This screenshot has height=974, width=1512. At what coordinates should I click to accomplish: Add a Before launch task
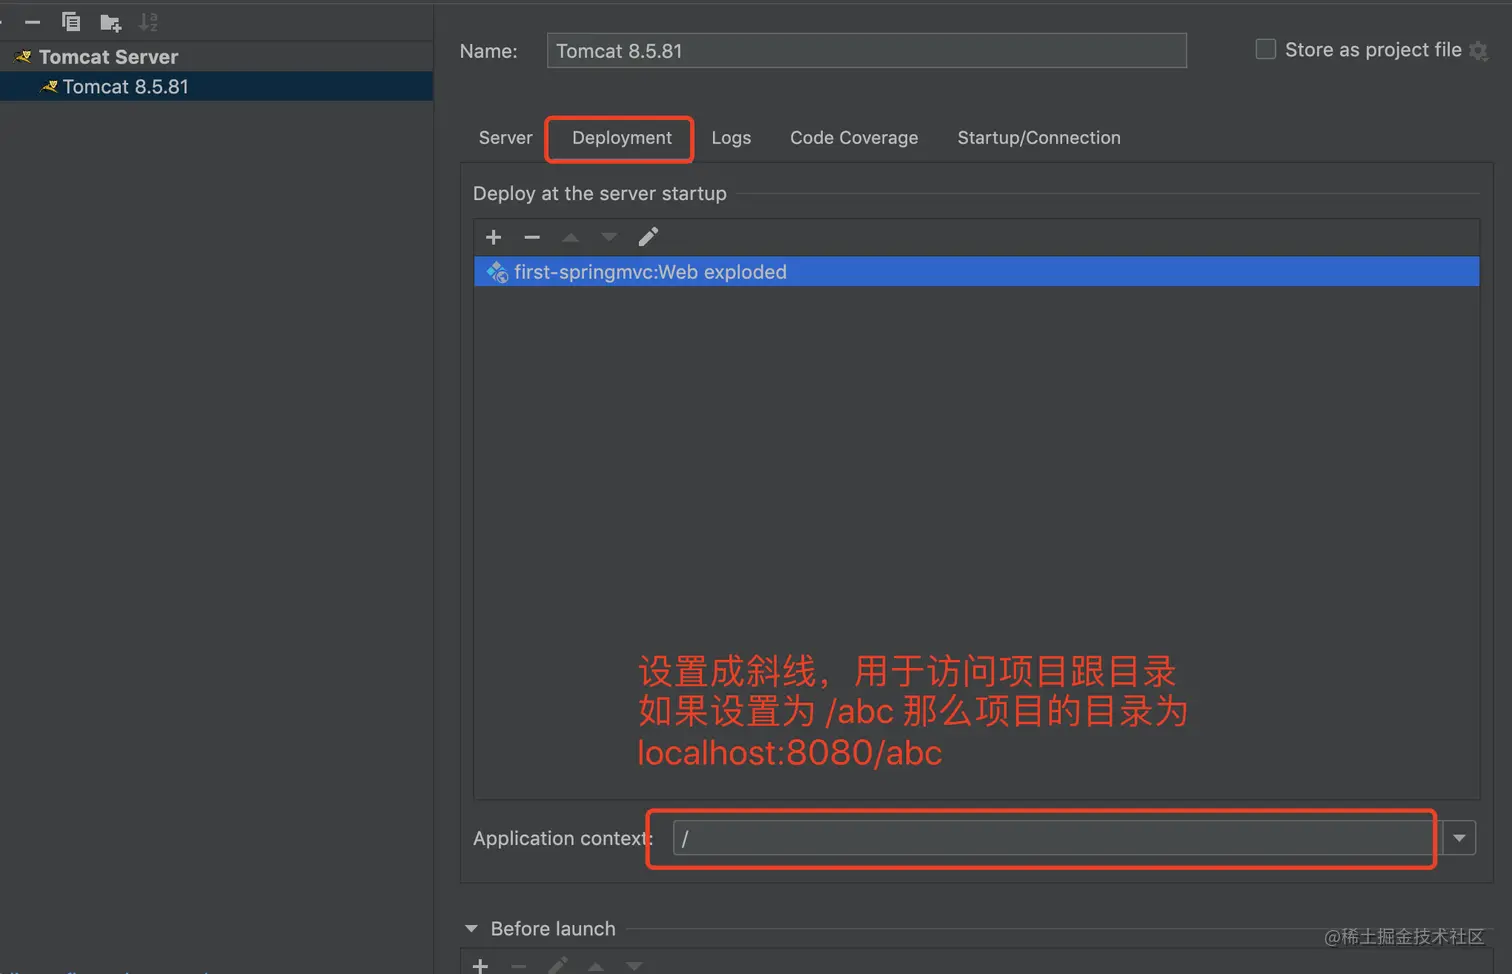481,966
